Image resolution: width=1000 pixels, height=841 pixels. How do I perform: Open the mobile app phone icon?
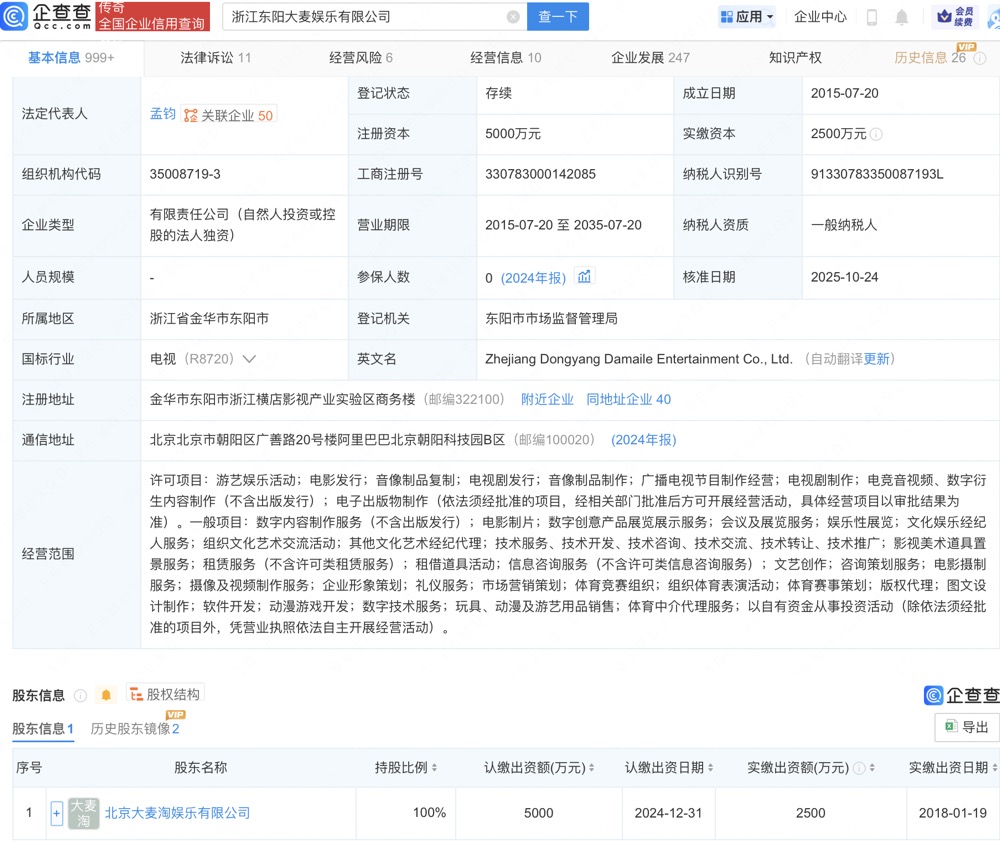[871, 17]
